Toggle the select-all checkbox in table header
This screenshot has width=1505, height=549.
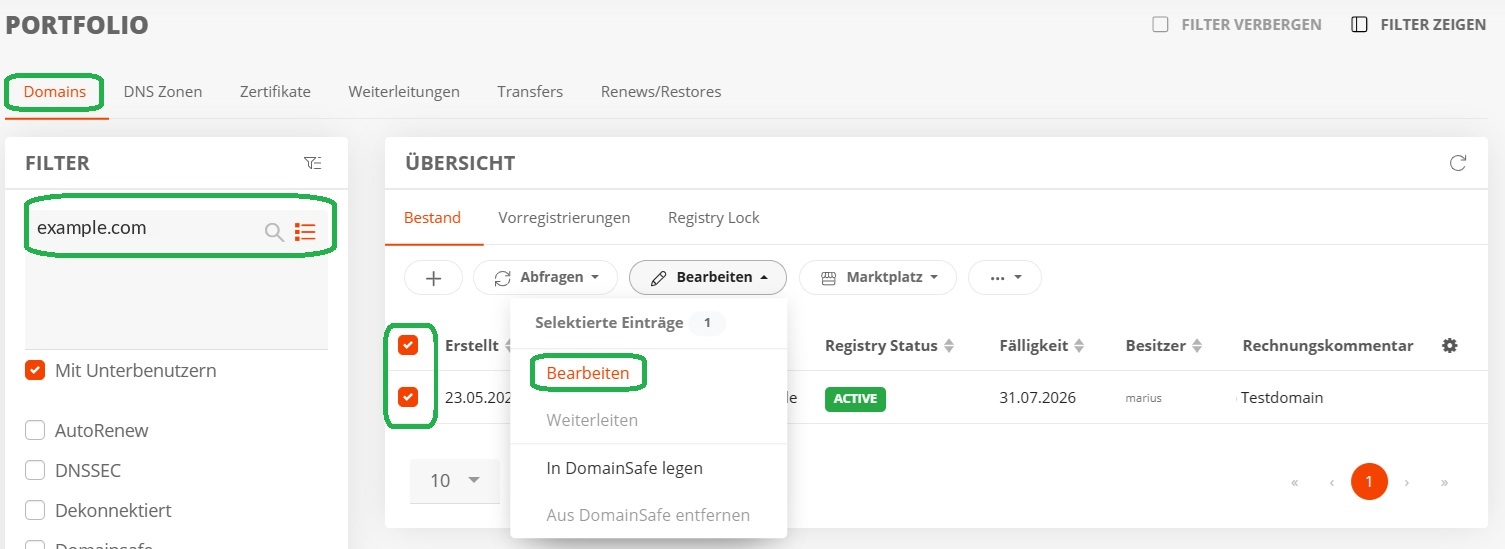point(408,345)
